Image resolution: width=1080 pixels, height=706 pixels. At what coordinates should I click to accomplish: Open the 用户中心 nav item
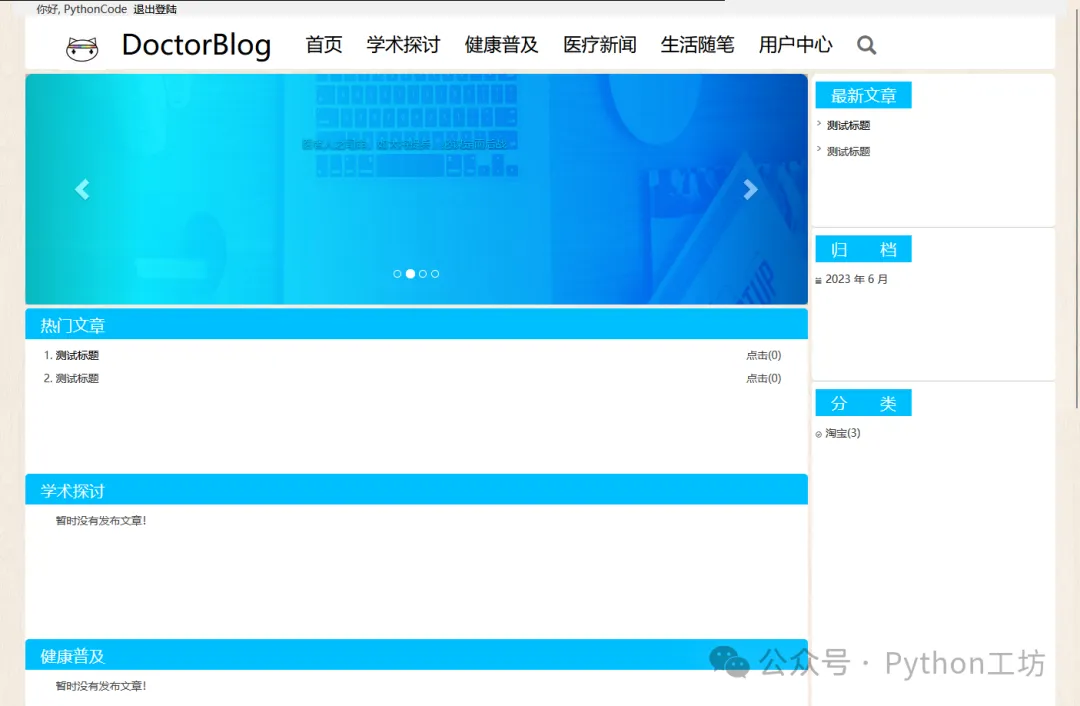click(796, 45)
